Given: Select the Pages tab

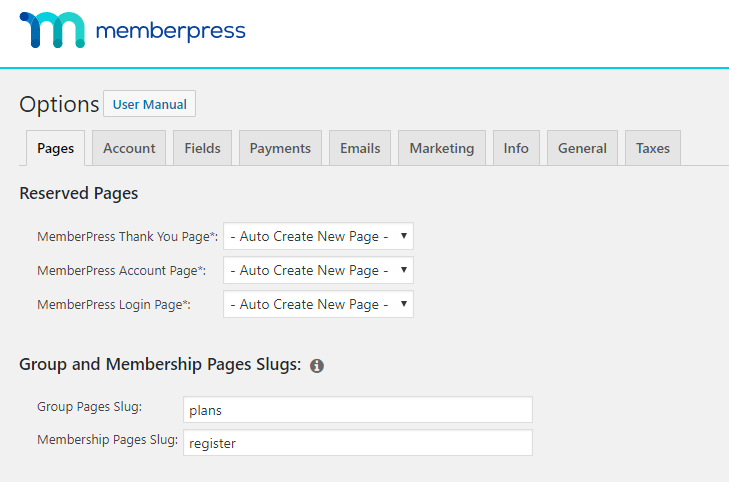Looking at the screenshot, I should coord(55,148).
